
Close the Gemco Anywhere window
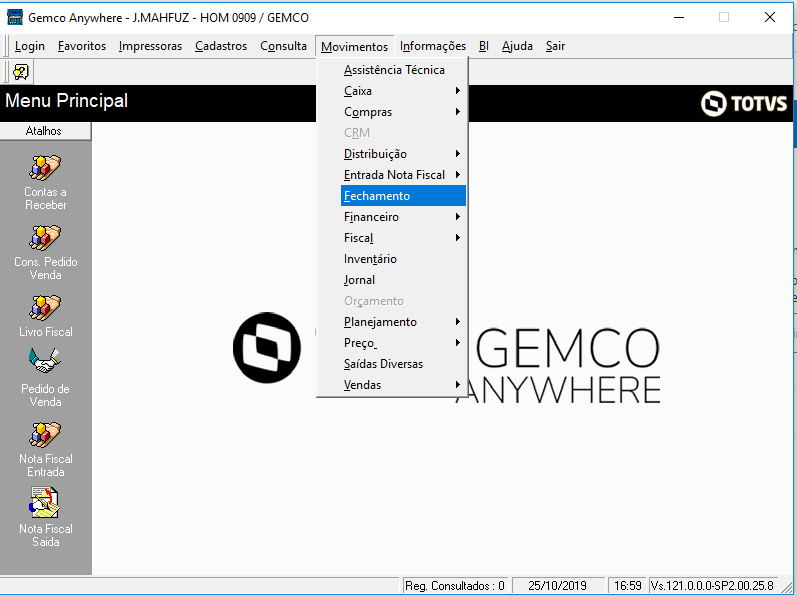(770, 17)
